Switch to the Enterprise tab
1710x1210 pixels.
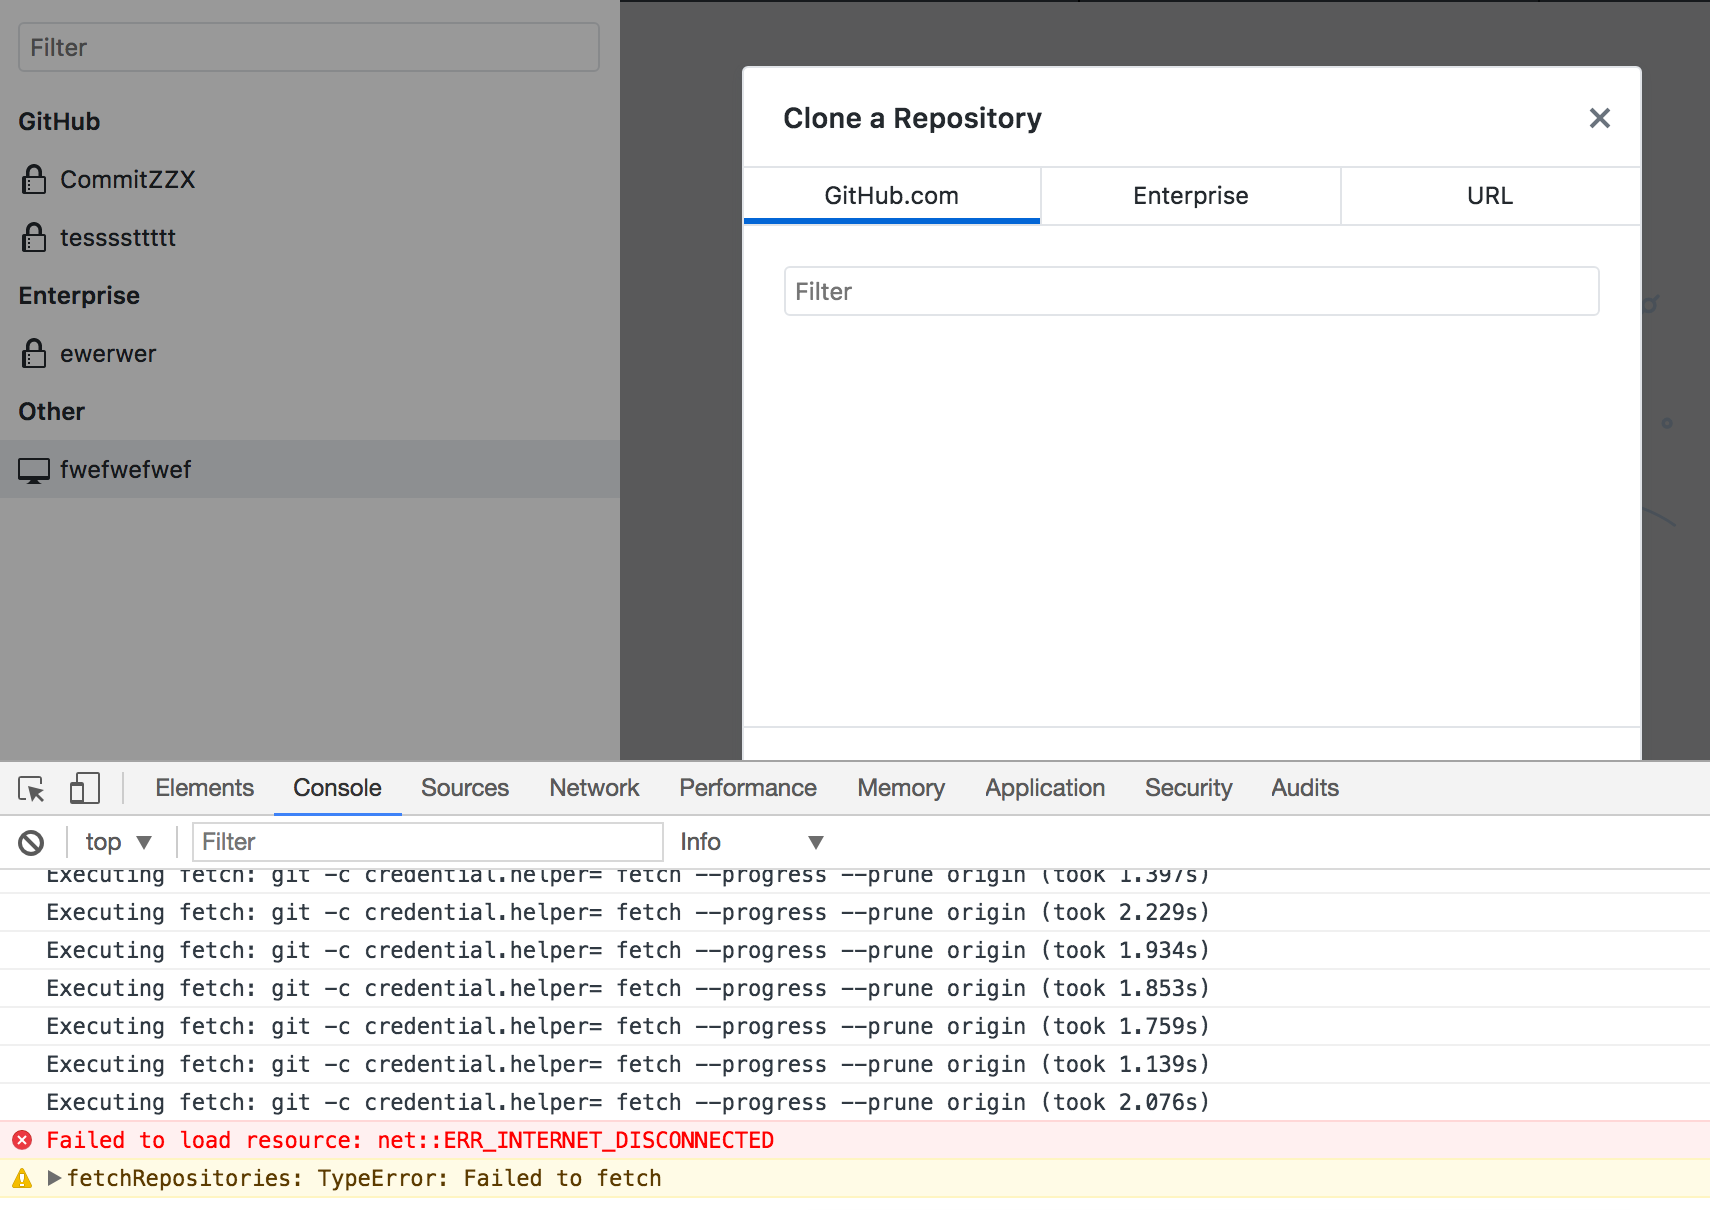click(1190, 196)
